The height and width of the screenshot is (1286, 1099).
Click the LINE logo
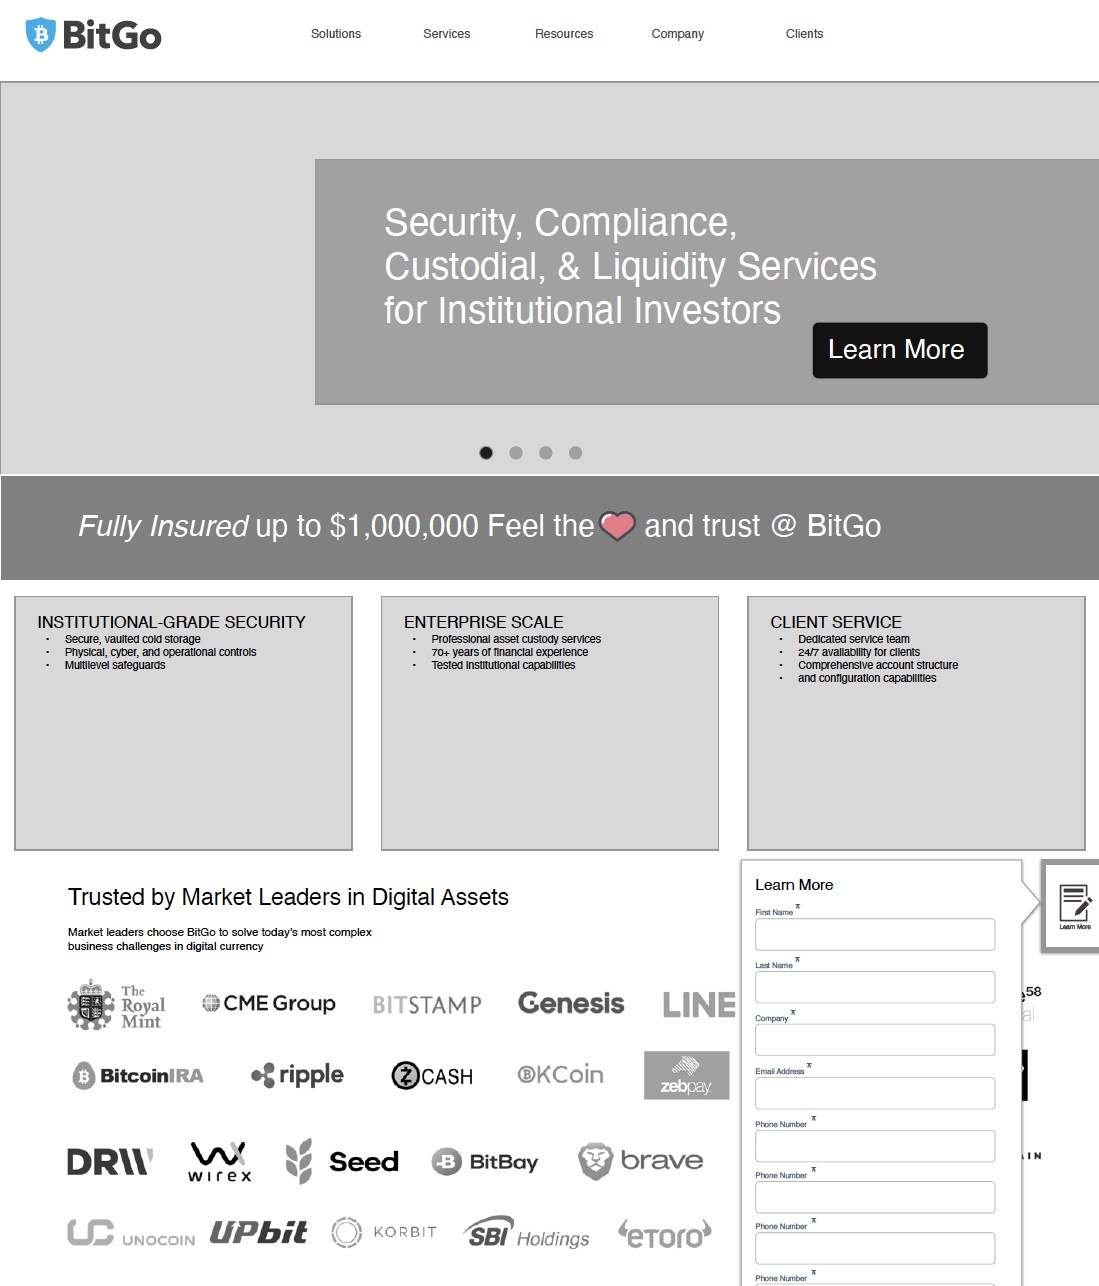[x=699, y=1005]
